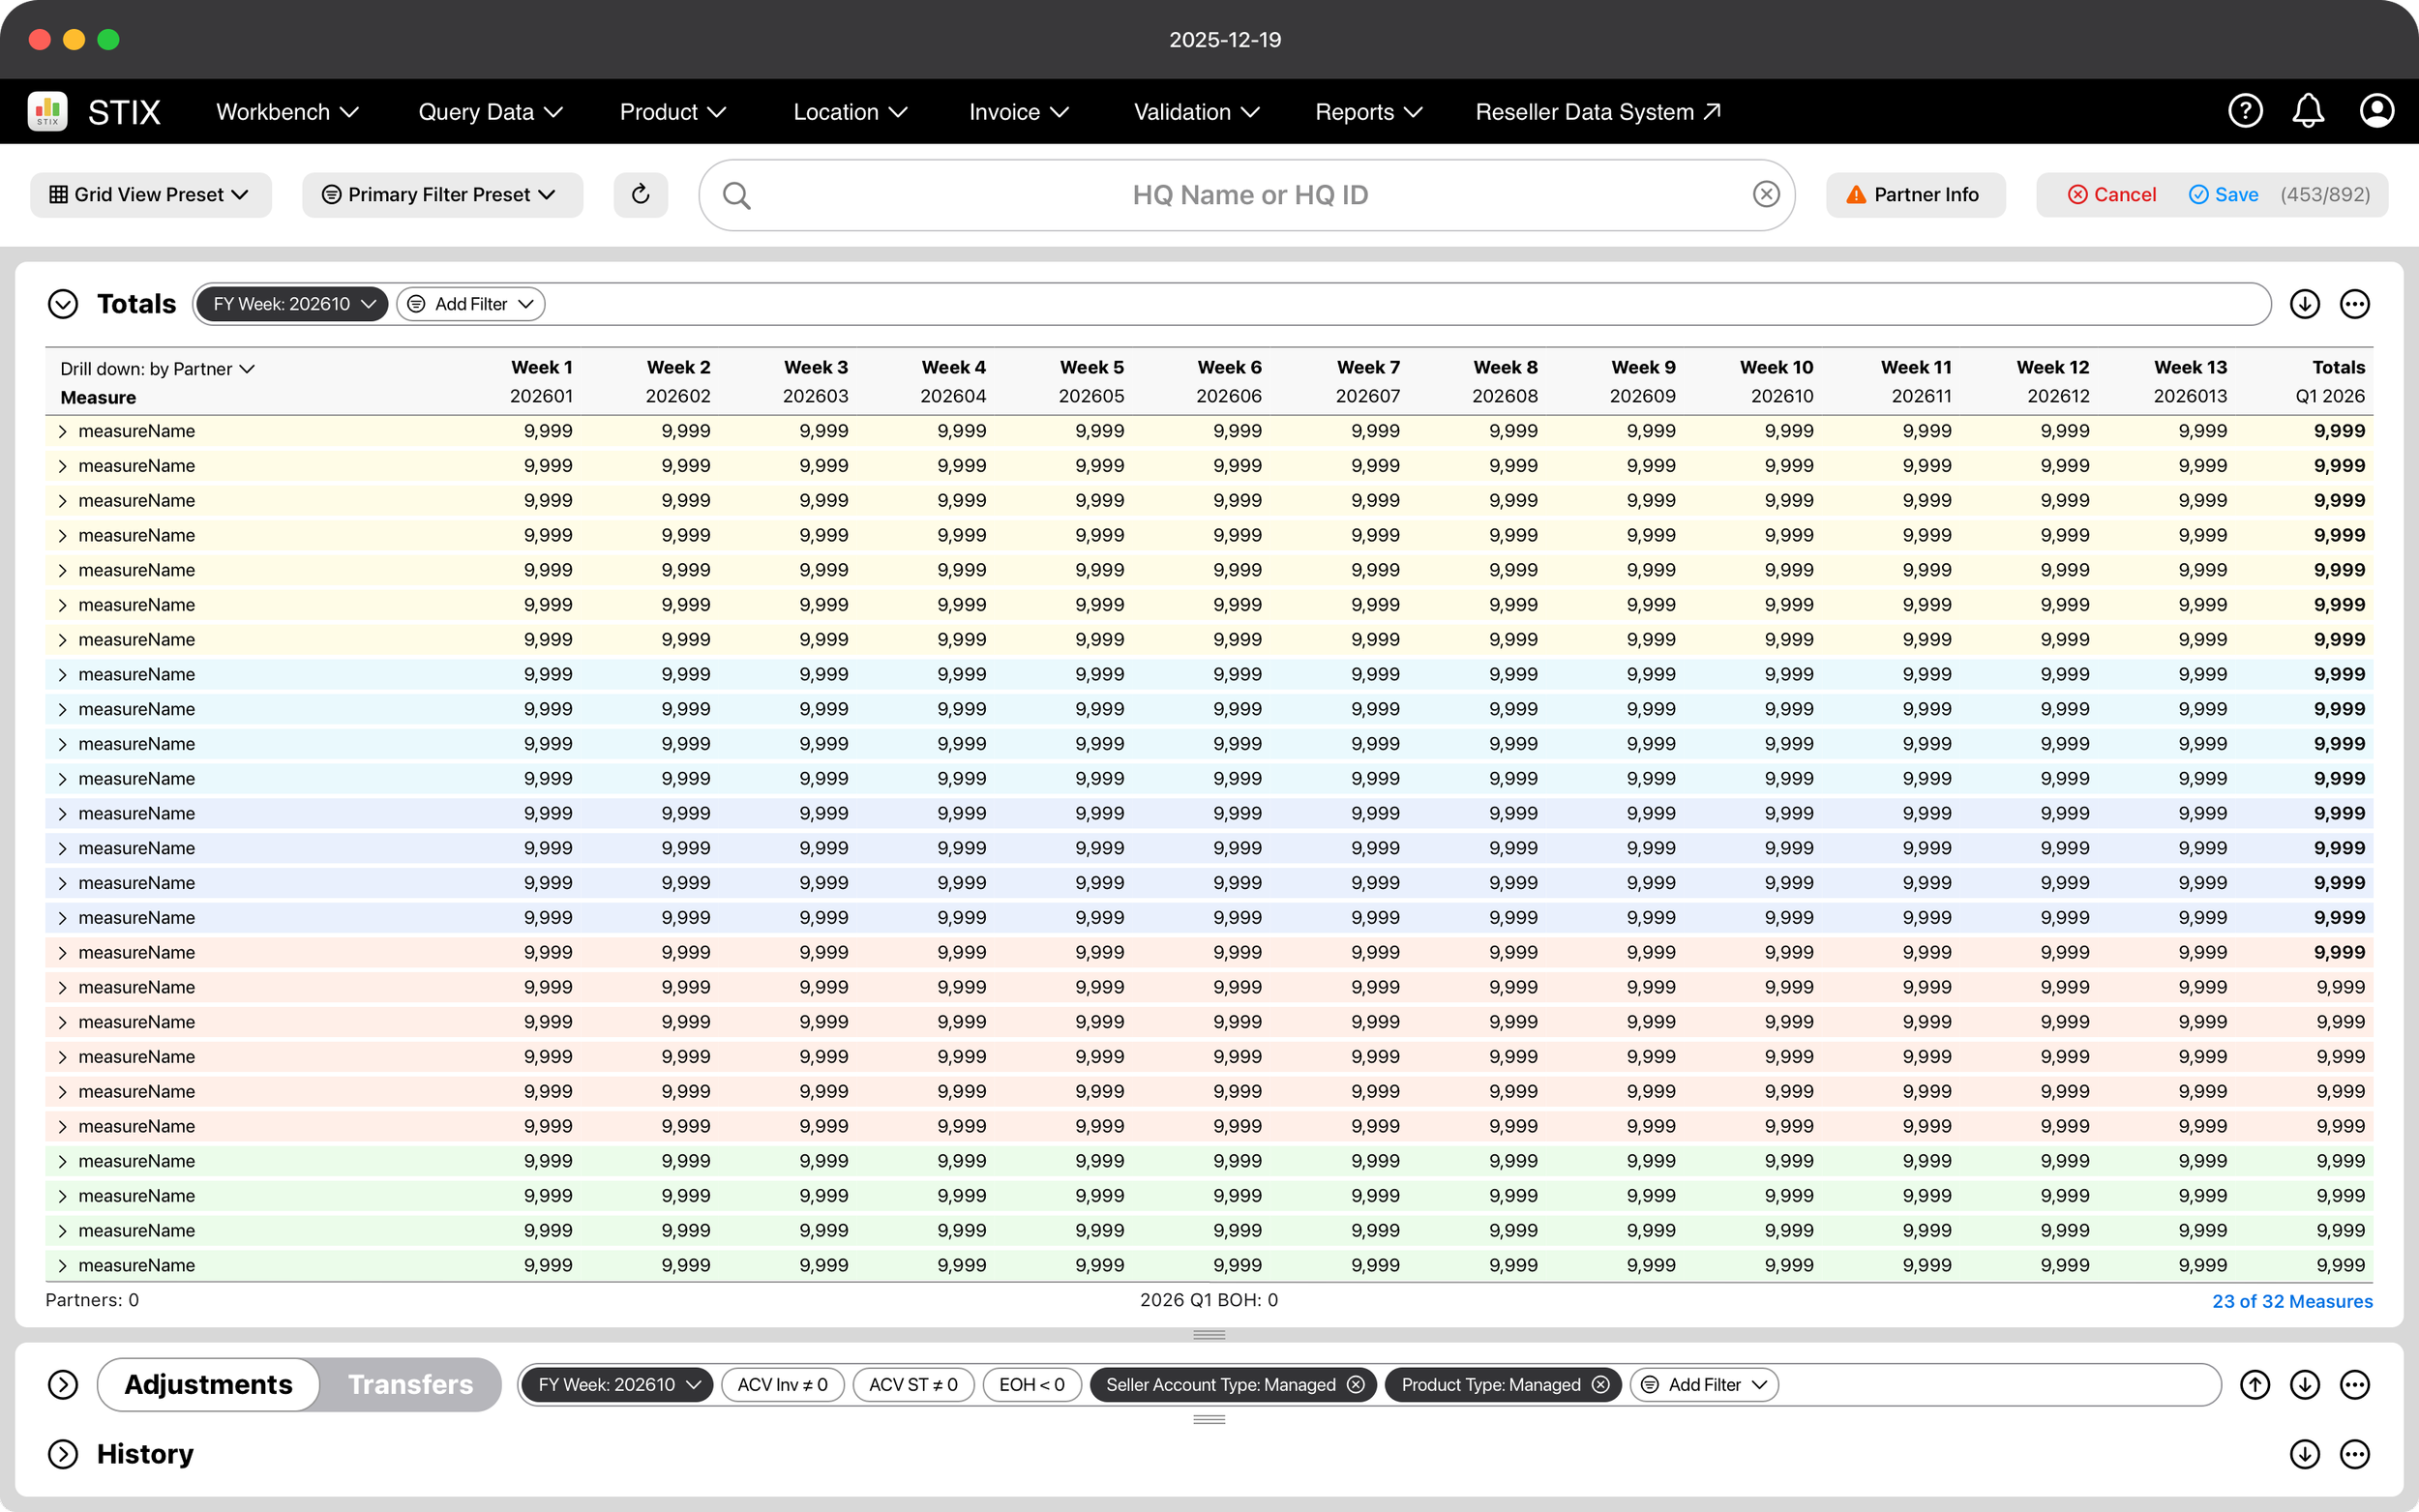Download the Totals table data
The height and width of the screenshot is (1512, 2419).
coord(2305,304)
